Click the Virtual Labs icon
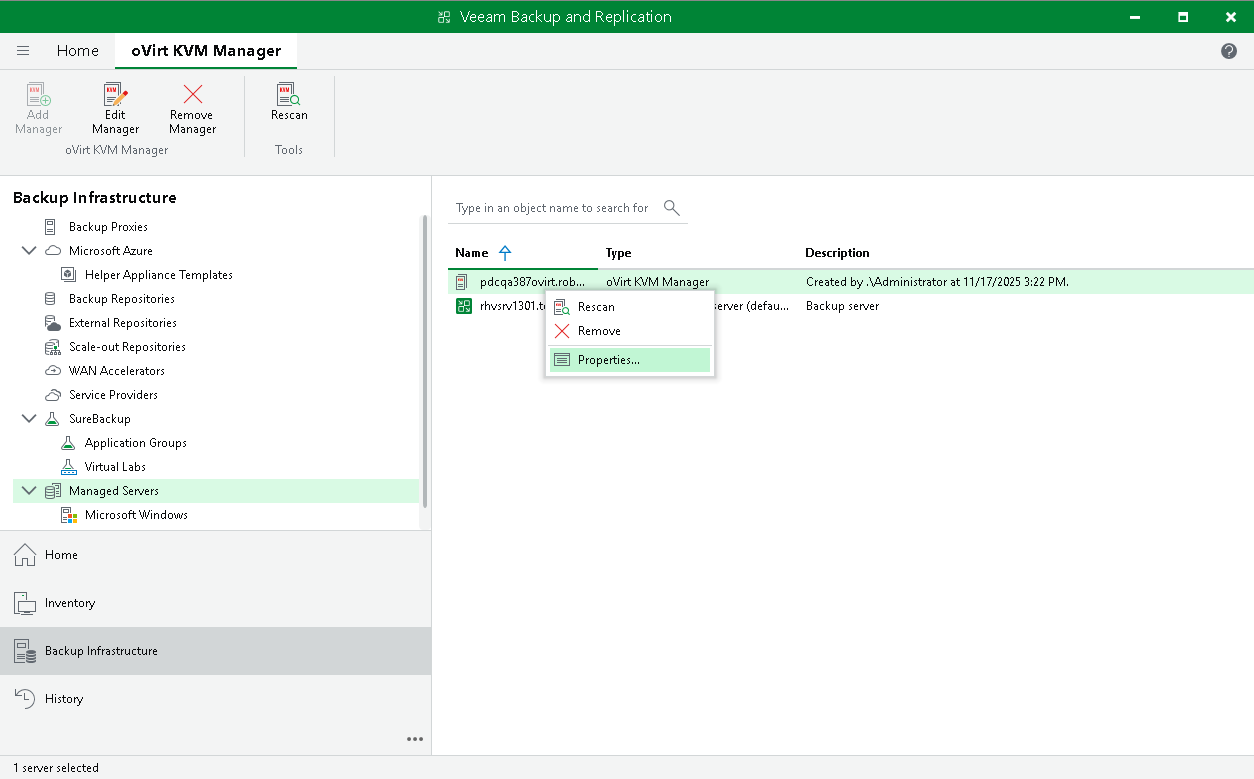Screen dimensions: 1254x779 click(68, 467)
